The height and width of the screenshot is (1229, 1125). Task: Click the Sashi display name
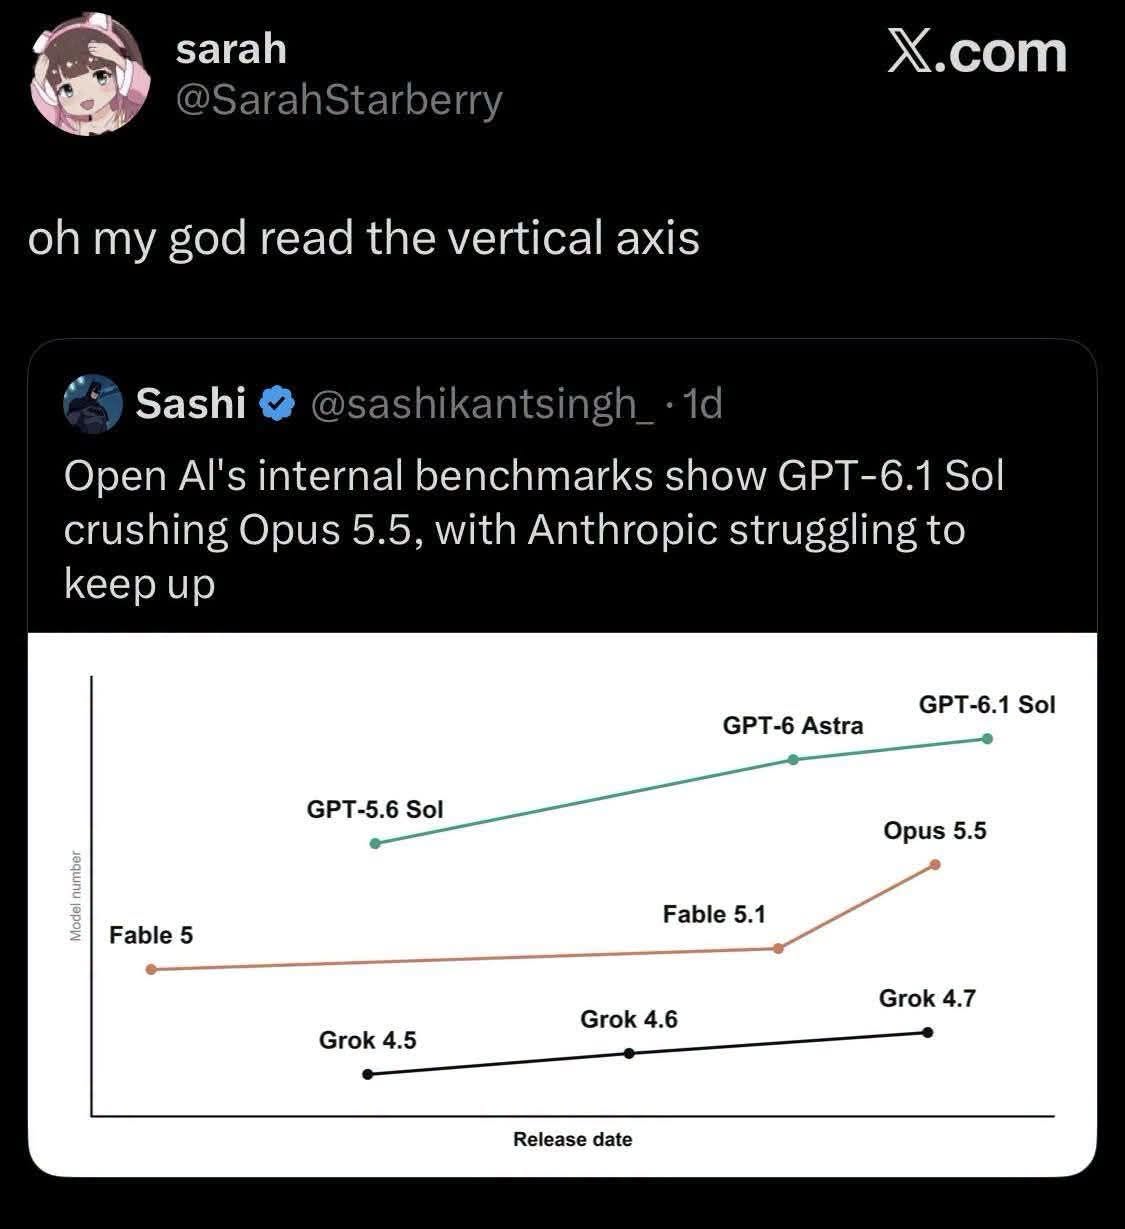point(191,403)
